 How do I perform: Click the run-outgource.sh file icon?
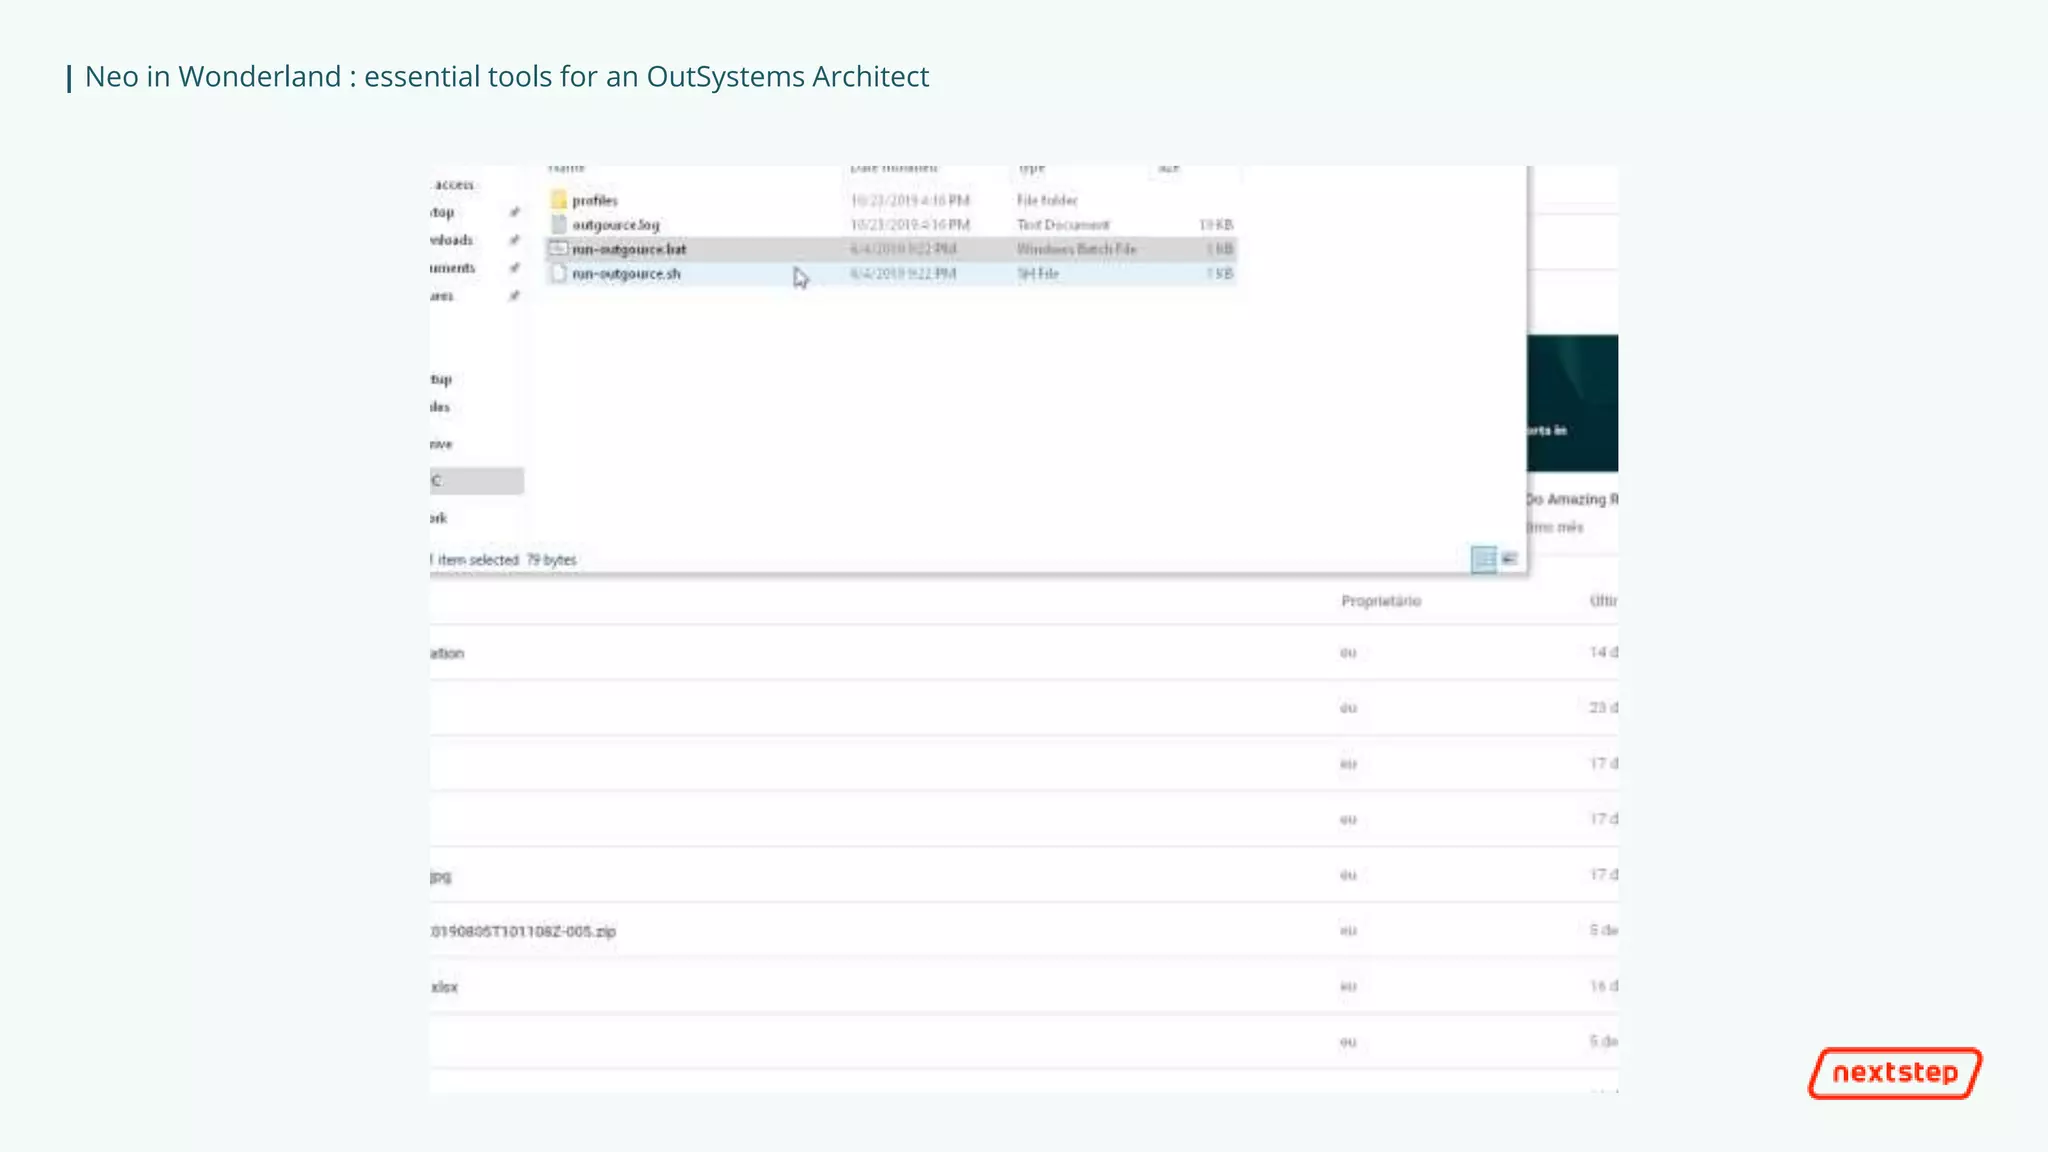559,273
